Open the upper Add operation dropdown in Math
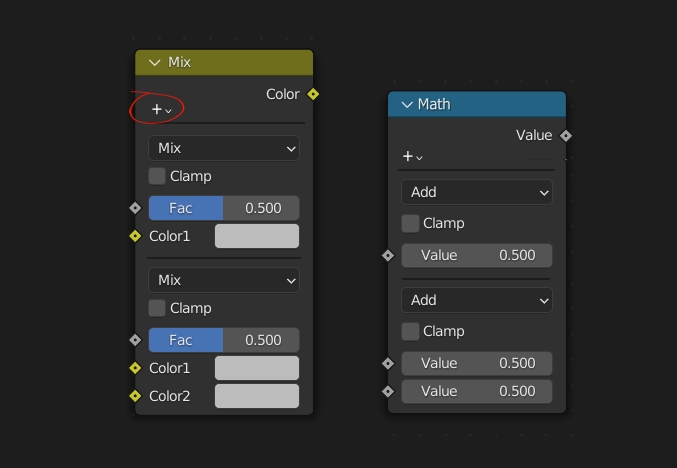The height and width of the screenshot is (468, 677). click(477, 192)
